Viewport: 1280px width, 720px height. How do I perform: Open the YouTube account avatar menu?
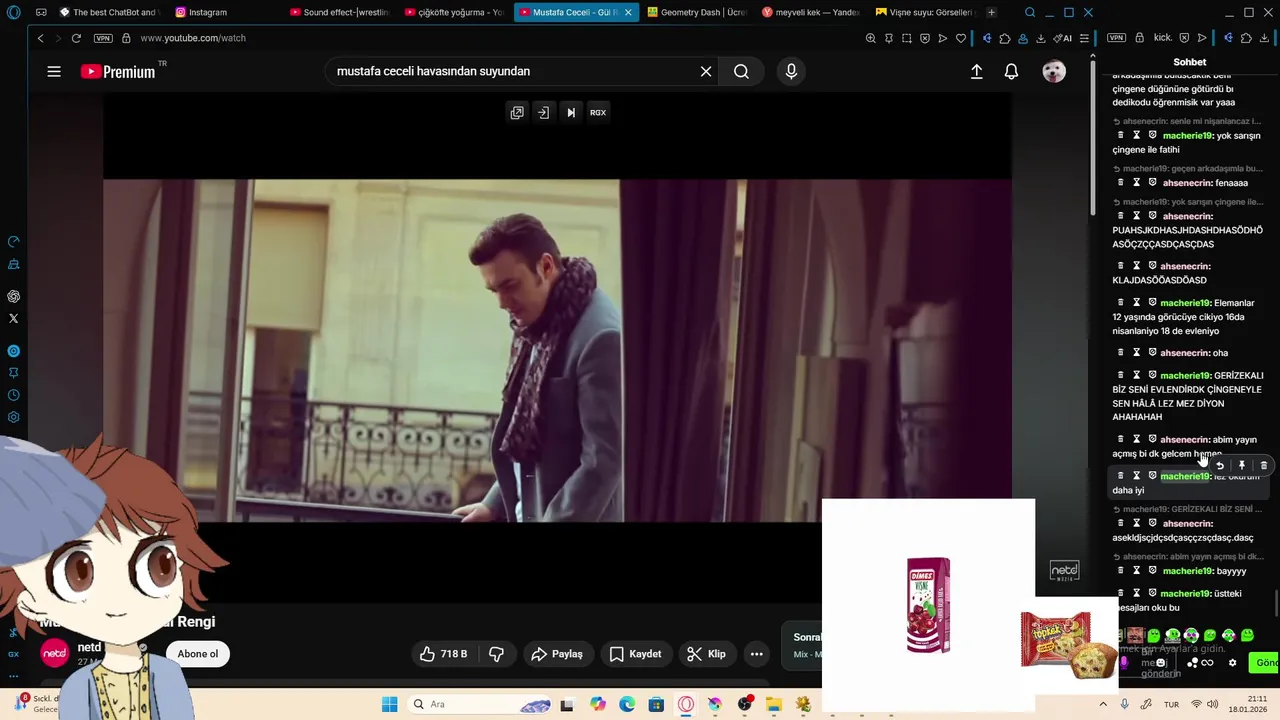1054,71
